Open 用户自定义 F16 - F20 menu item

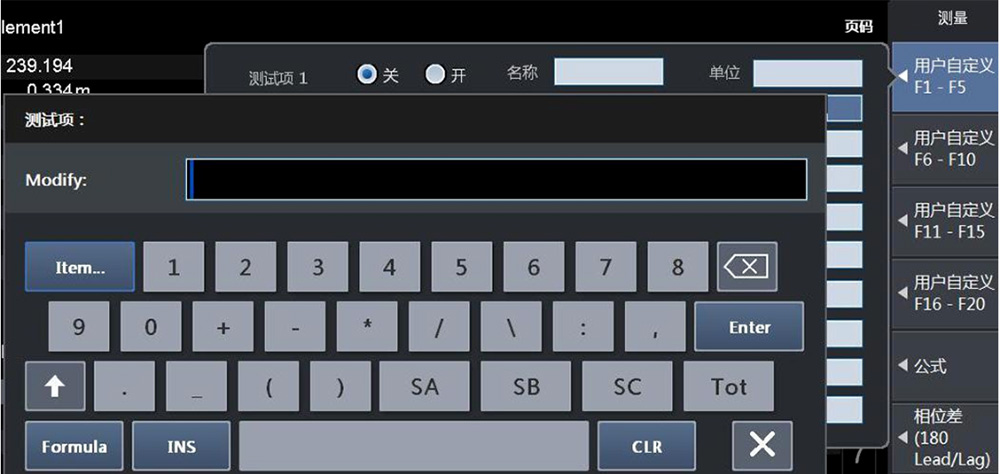point(946,293)
